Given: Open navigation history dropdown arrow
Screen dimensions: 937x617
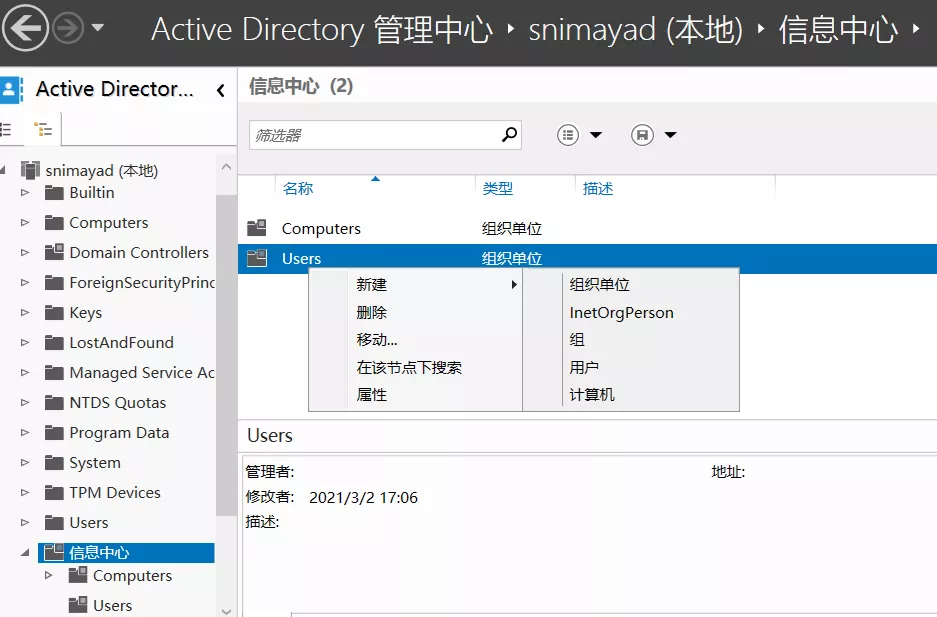Looking at the screenshot, I should click(x=98, y=28).
